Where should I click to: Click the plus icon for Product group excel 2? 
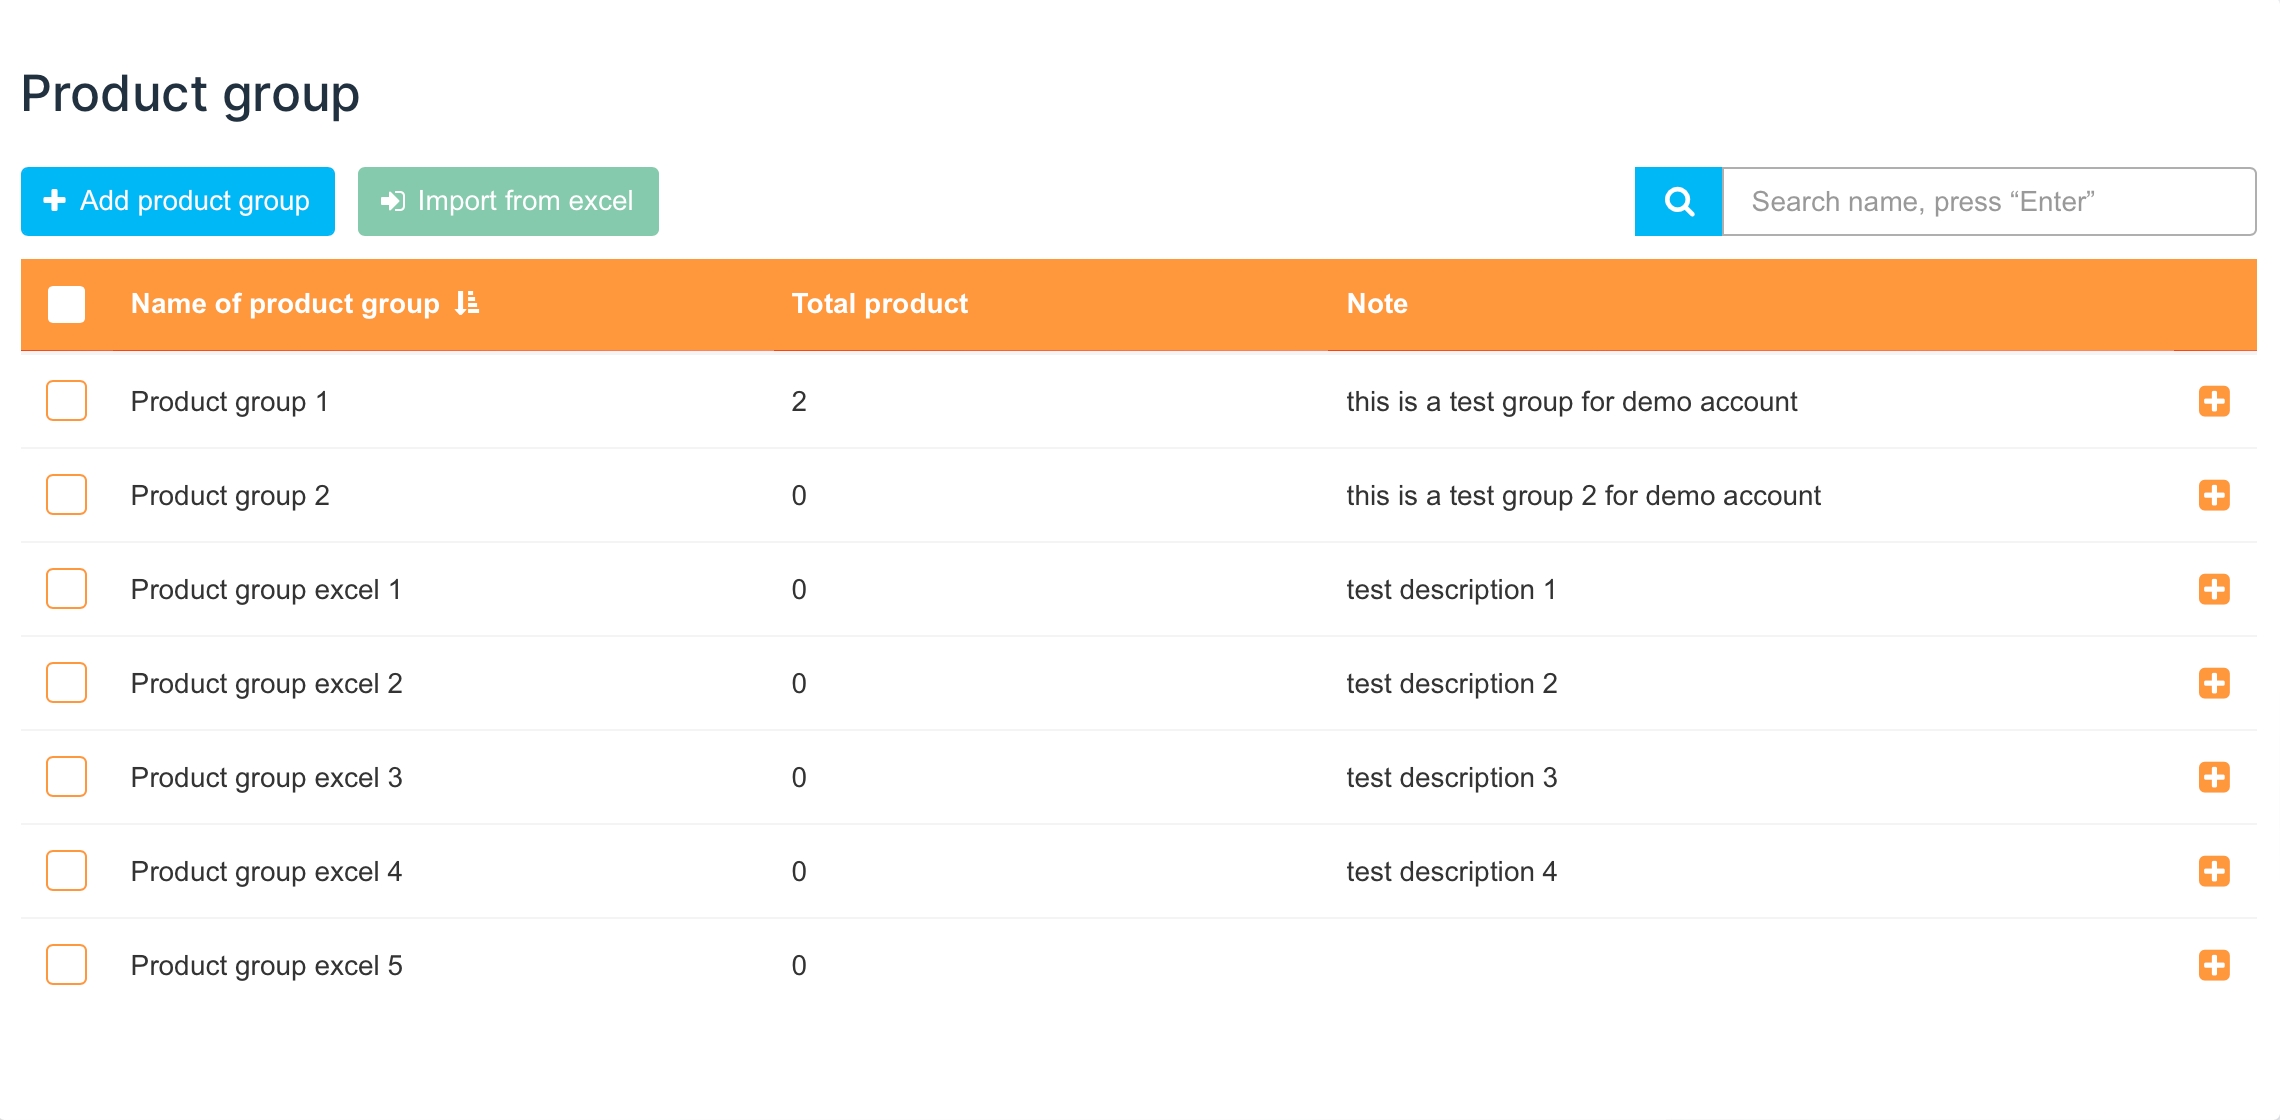2213,683
